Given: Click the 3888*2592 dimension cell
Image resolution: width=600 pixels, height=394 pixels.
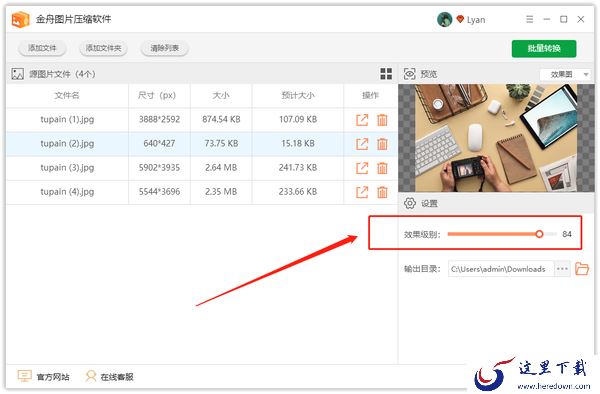Looking at the screenshot, I should point(159,119).
